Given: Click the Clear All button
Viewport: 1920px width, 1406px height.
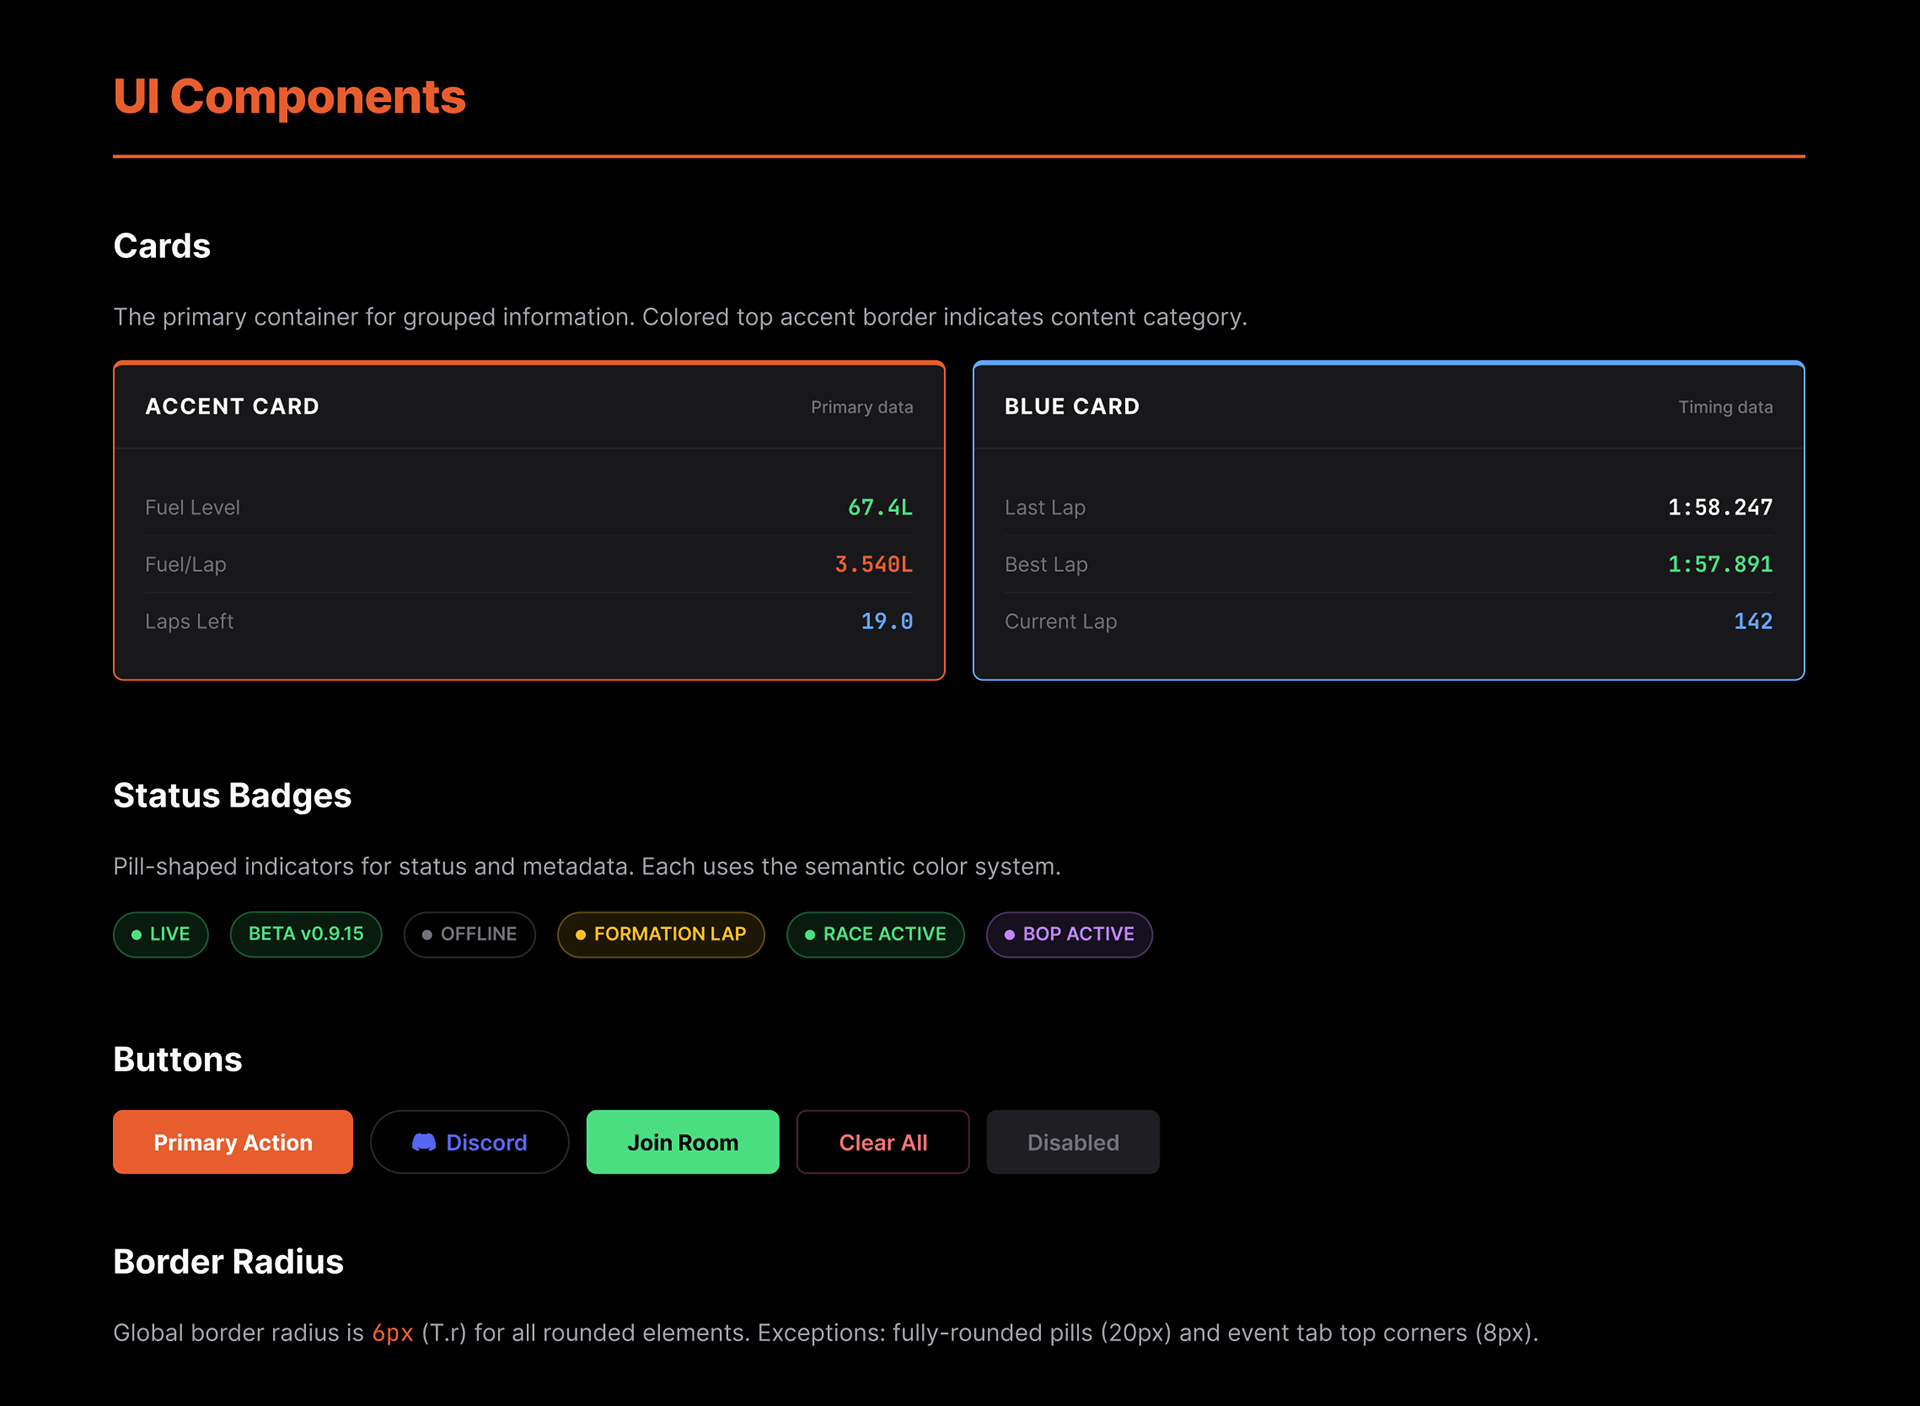Looking at the screenshot, I should coord(882,1142).
